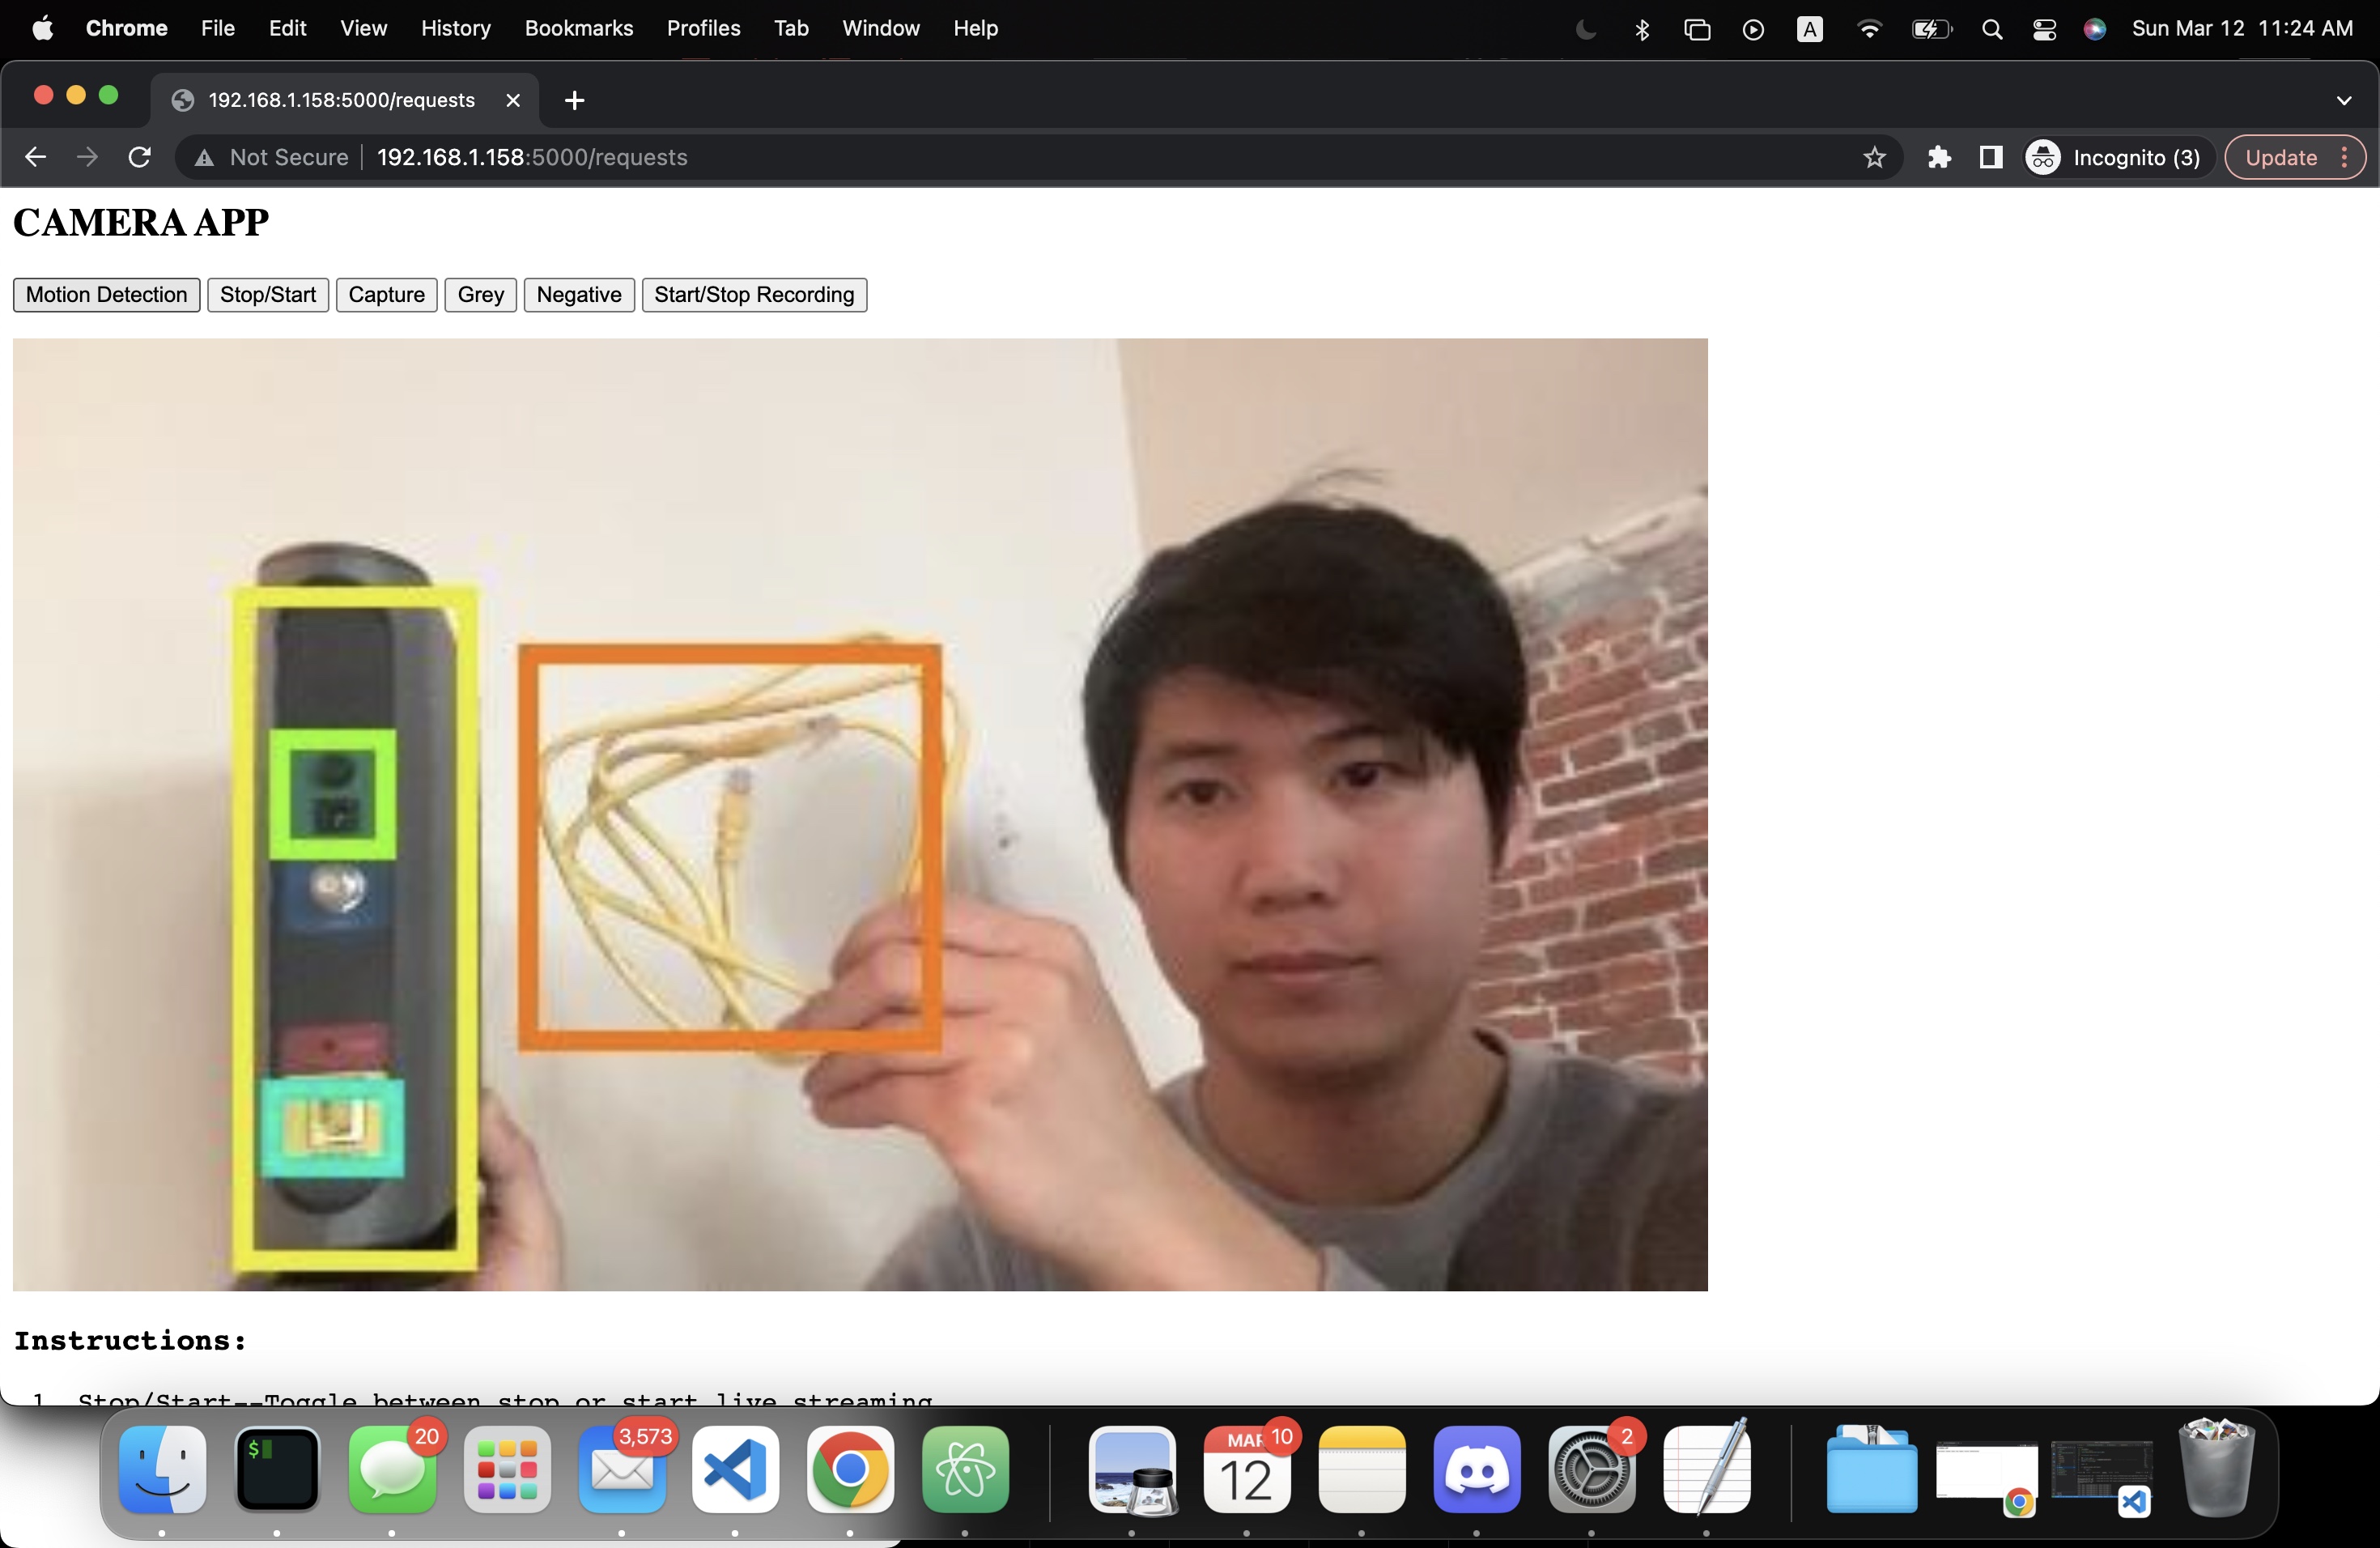Open the Bookmarks menu

coord(578,29)
